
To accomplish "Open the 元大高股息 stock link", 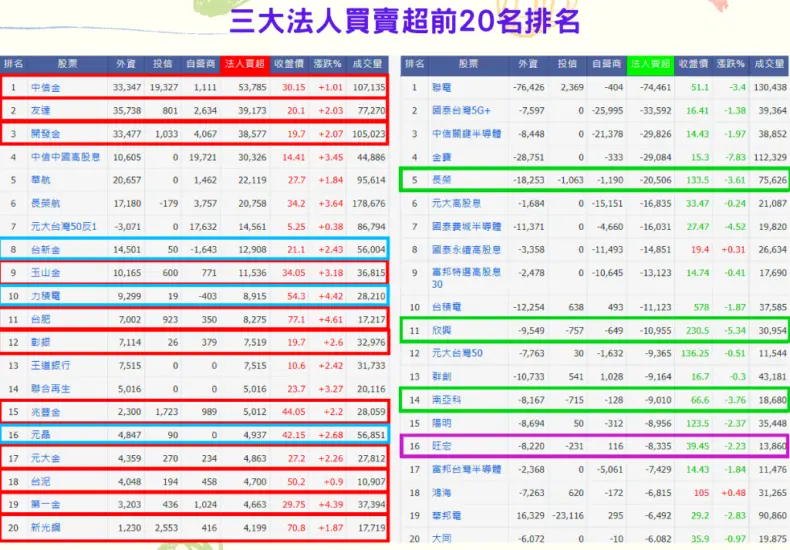I will (x=456, y=203).
